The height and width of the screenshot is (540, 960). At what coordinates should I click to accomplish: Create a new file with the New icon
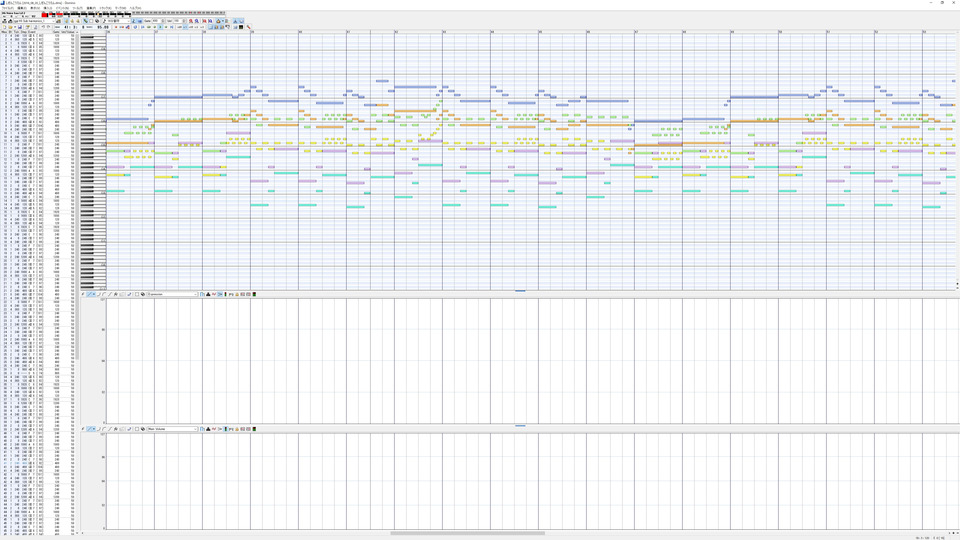click(4, 27)
